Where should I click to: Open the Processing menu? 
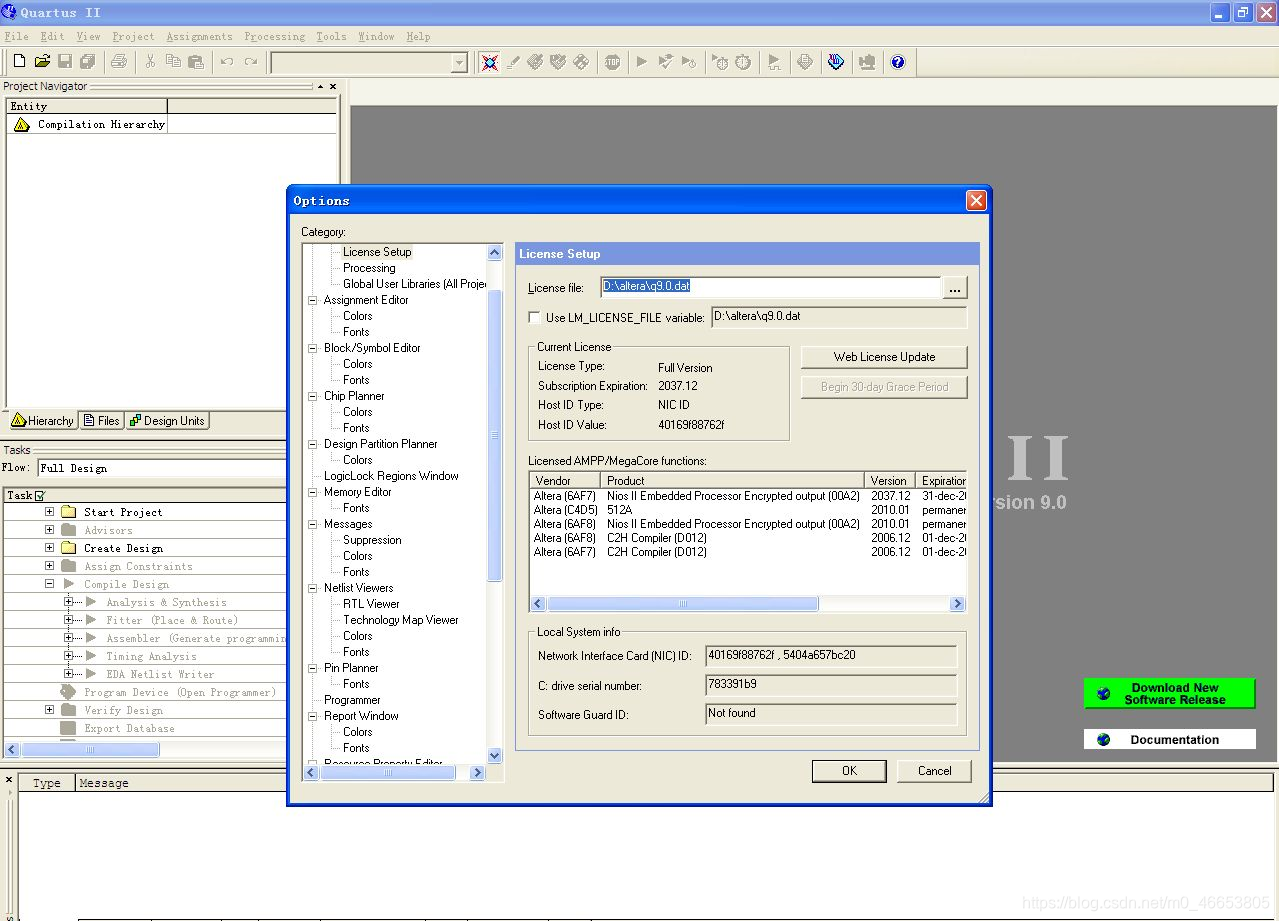click(275, 37)
